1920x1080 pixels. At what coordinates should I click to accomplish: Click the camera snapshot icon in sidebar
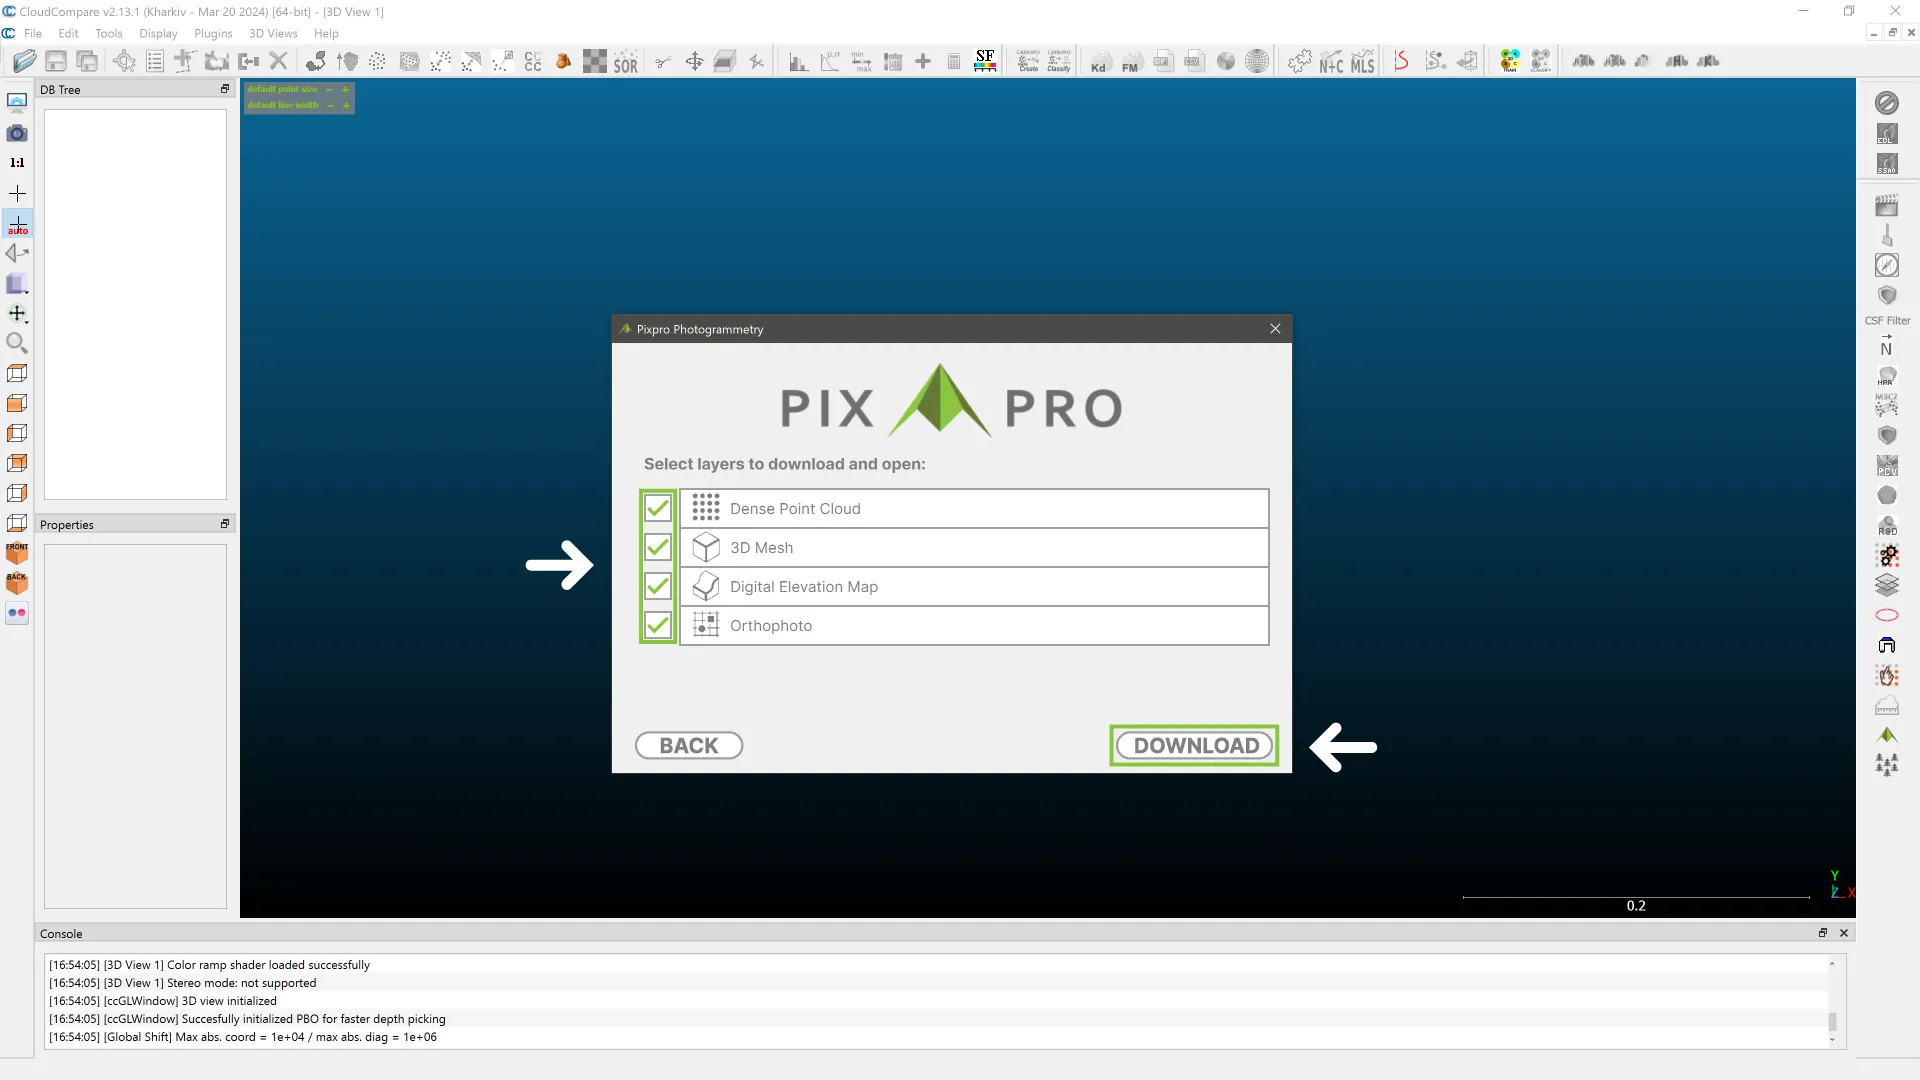click(17, 133)
